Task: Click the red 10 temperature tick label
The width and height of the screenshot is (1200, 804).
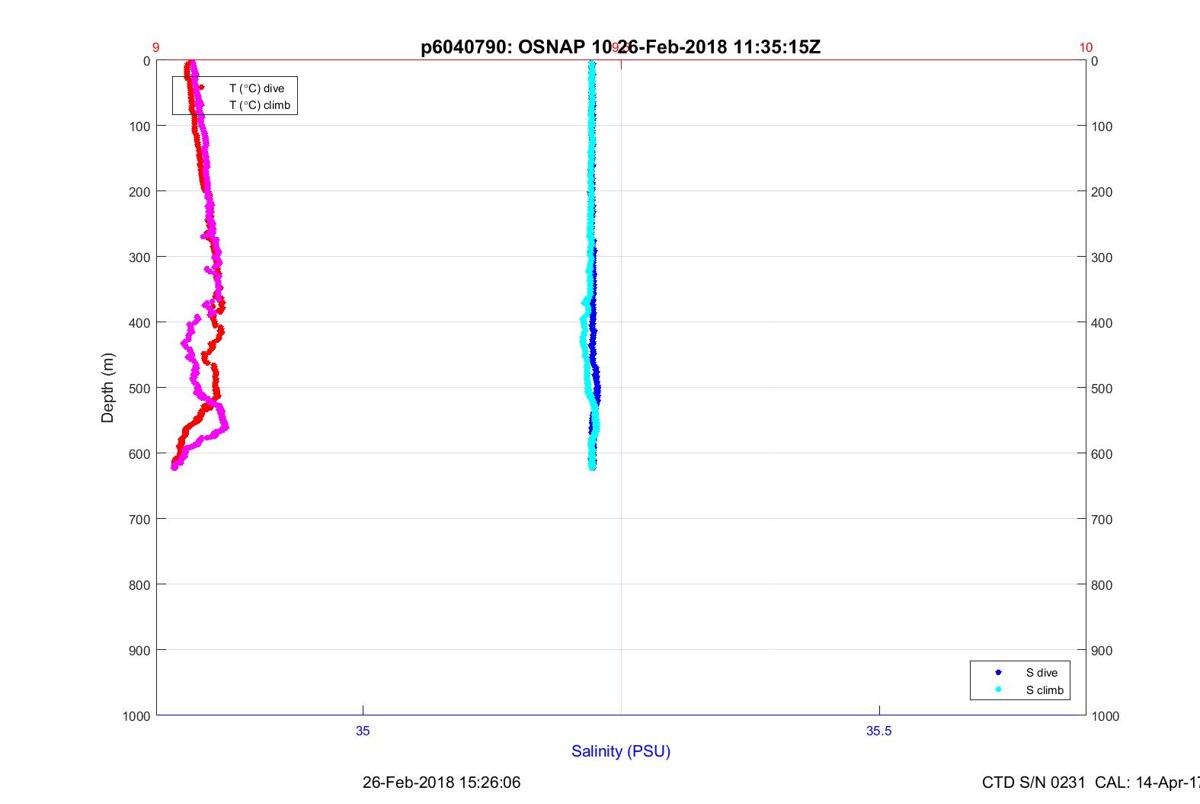Action: (1086, 47)
